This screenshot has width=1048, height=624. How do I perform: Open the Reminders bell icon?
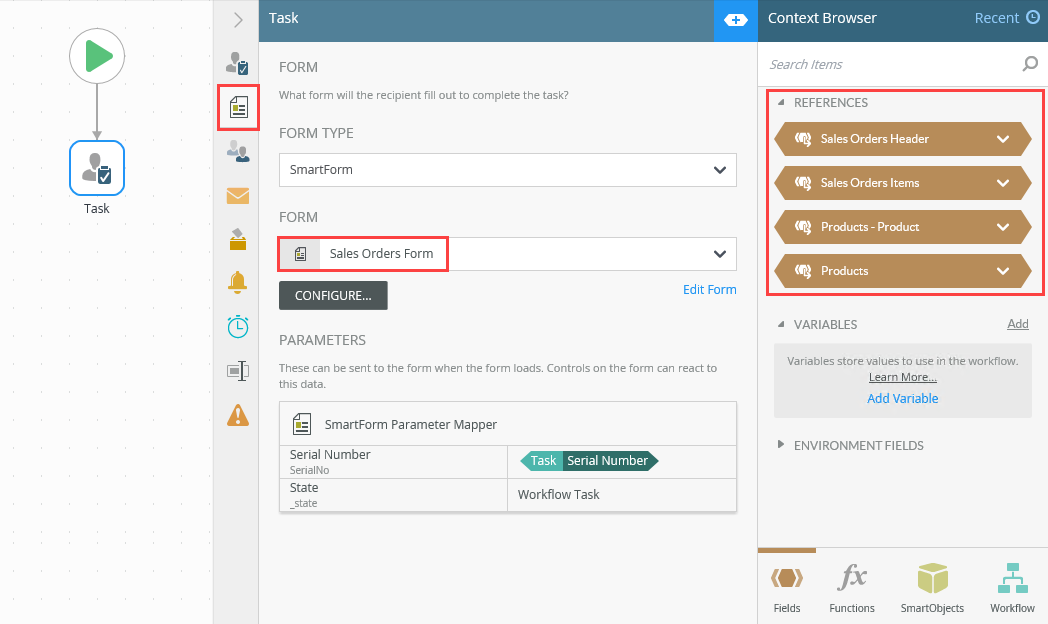[x=238, y=283]
